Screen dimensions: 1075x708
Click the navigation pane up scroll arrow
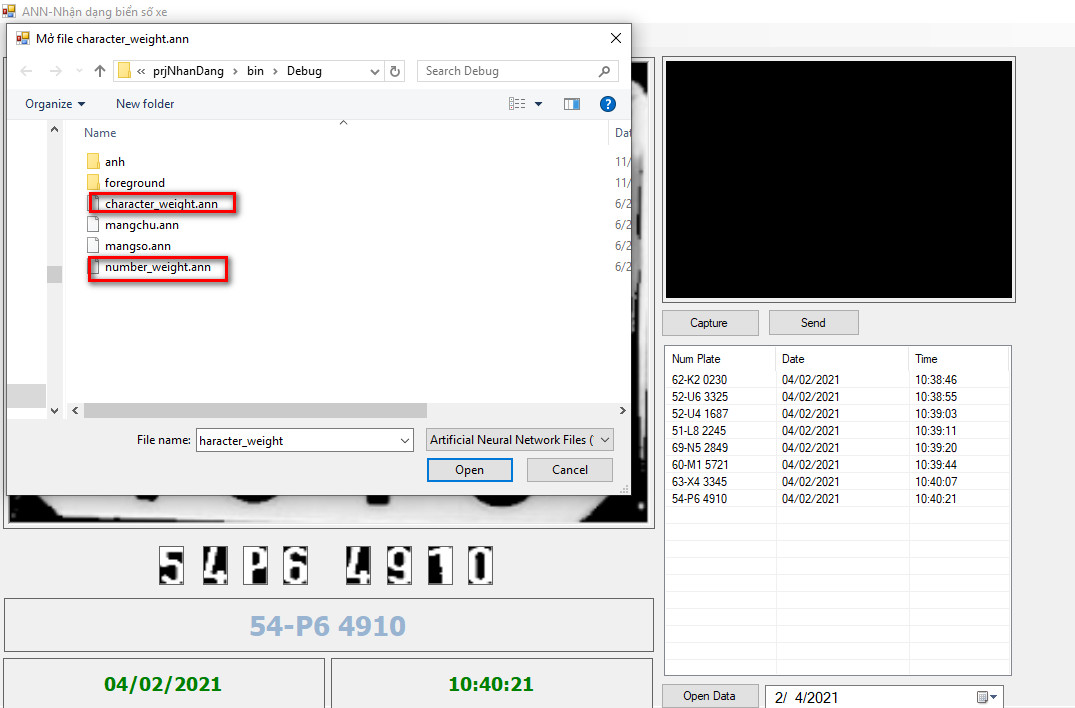pos(54,130)
